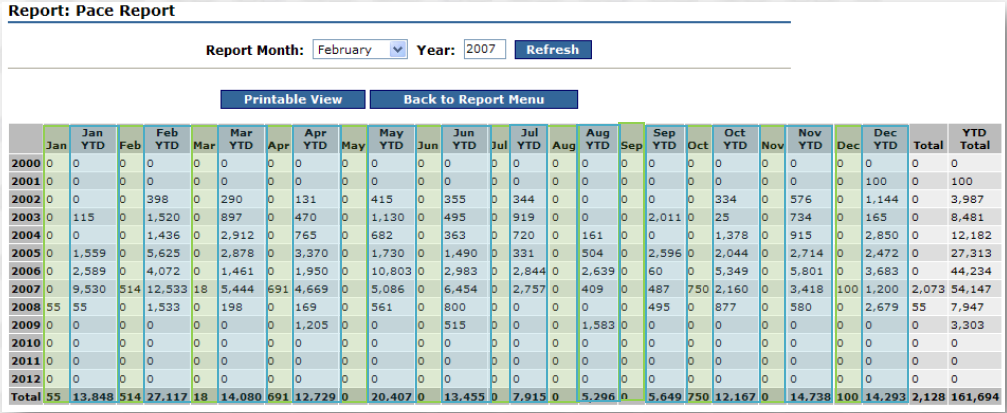Viewport: 1007px width, 413px height.
Task: Click the 3,987 YTD Total for 2002
Action: point(965,199)
